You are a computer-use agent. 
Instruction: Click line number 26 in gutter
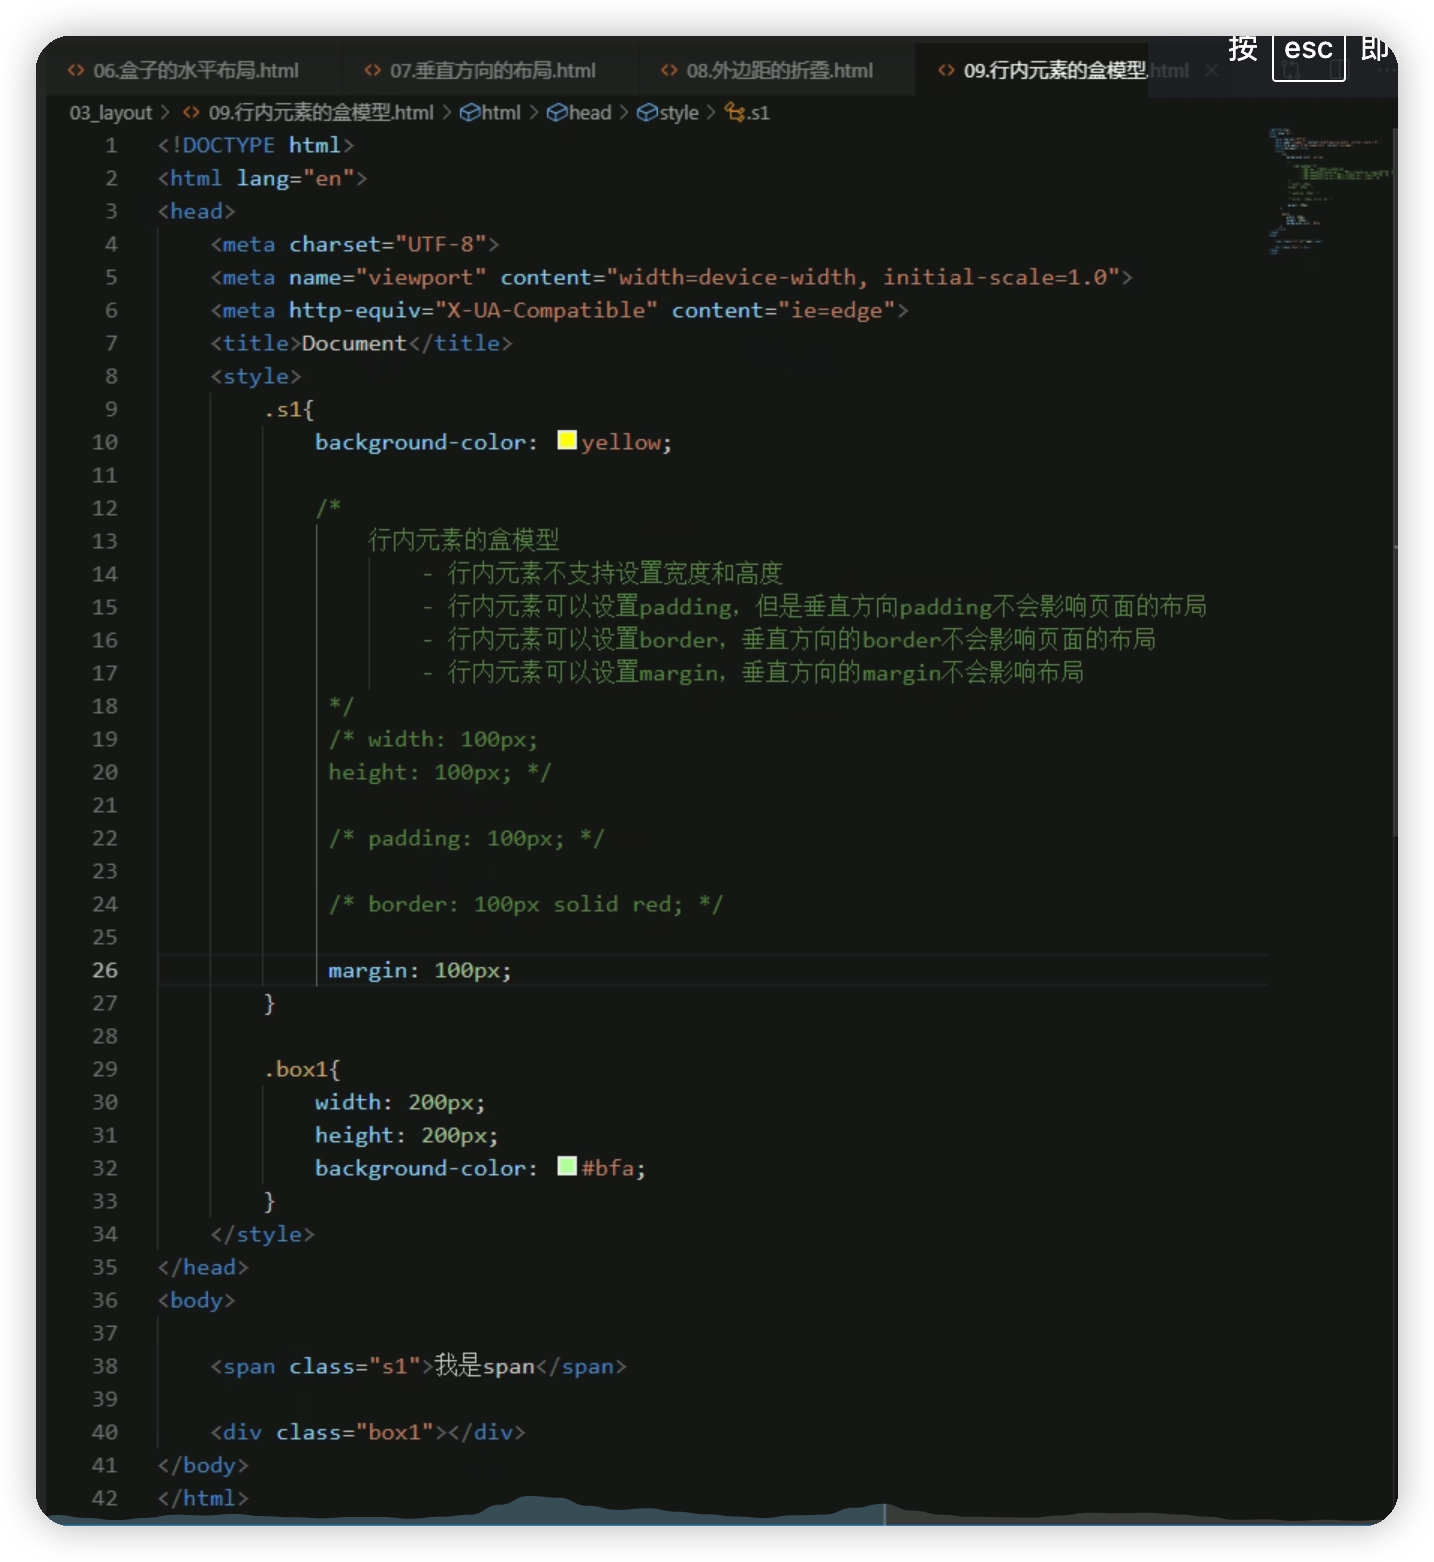click(x=105, y=970)
